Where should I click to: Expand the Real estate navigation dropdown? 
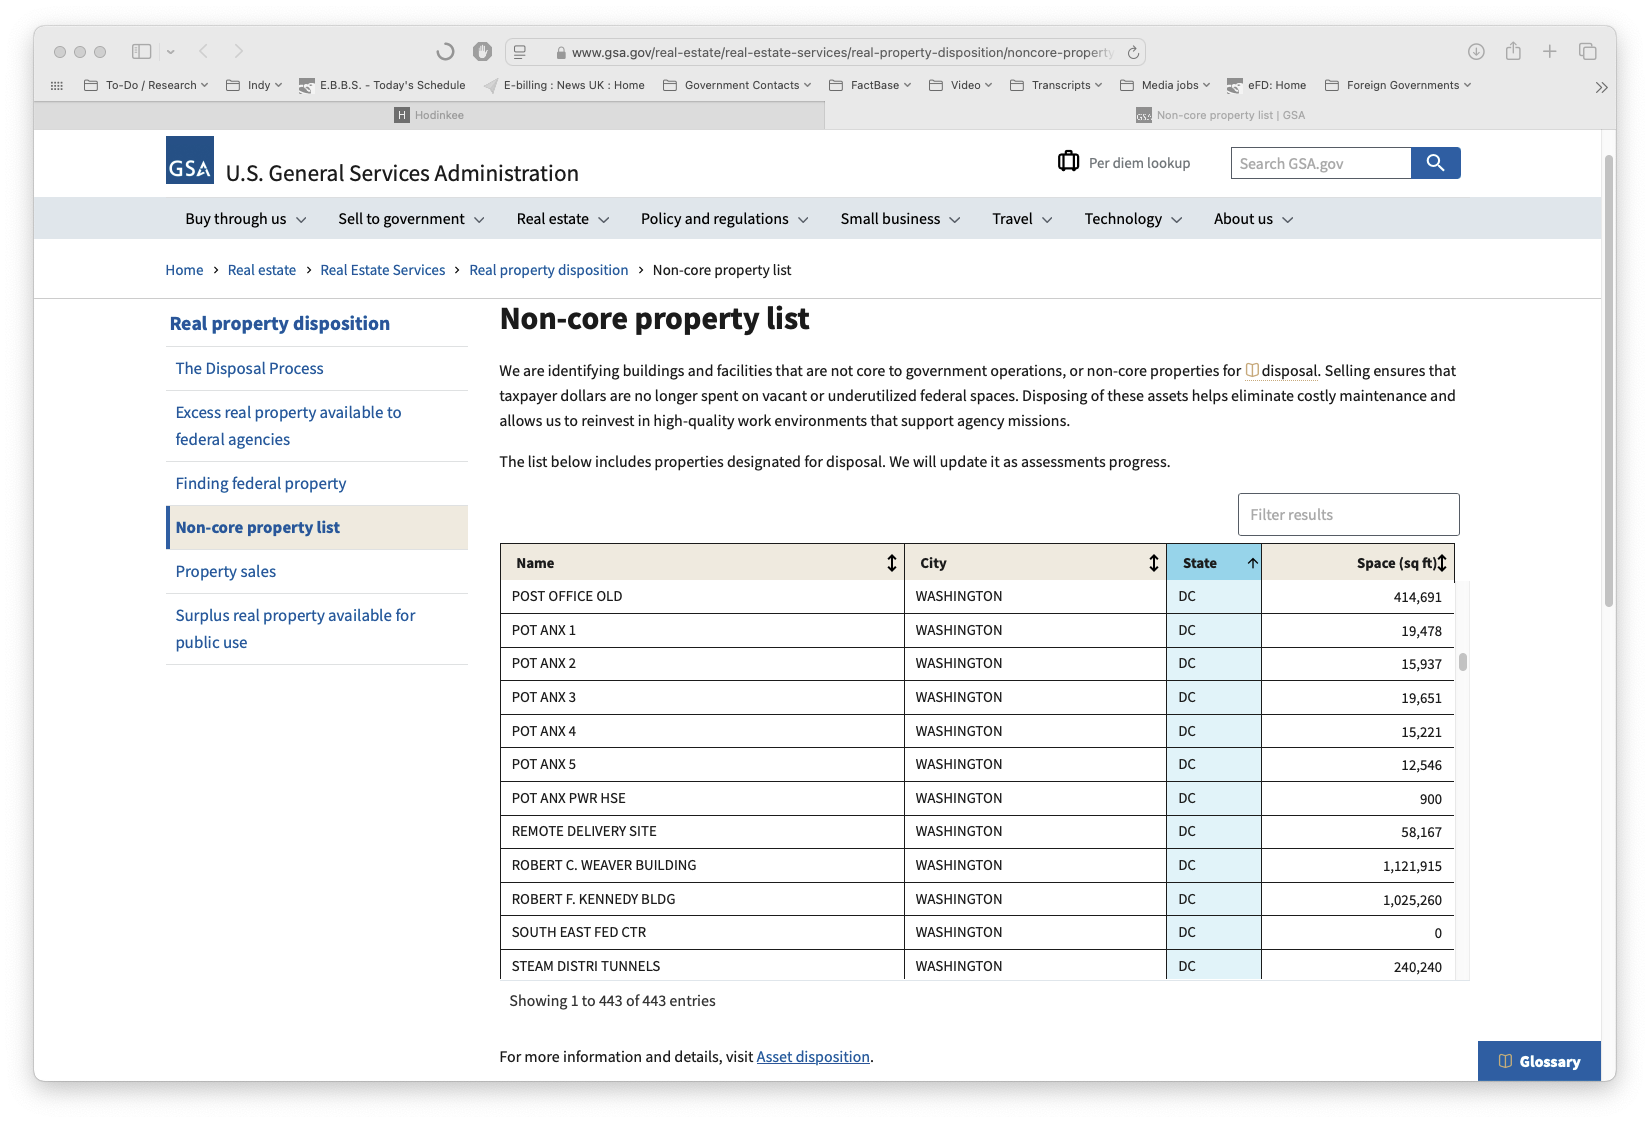562,219
